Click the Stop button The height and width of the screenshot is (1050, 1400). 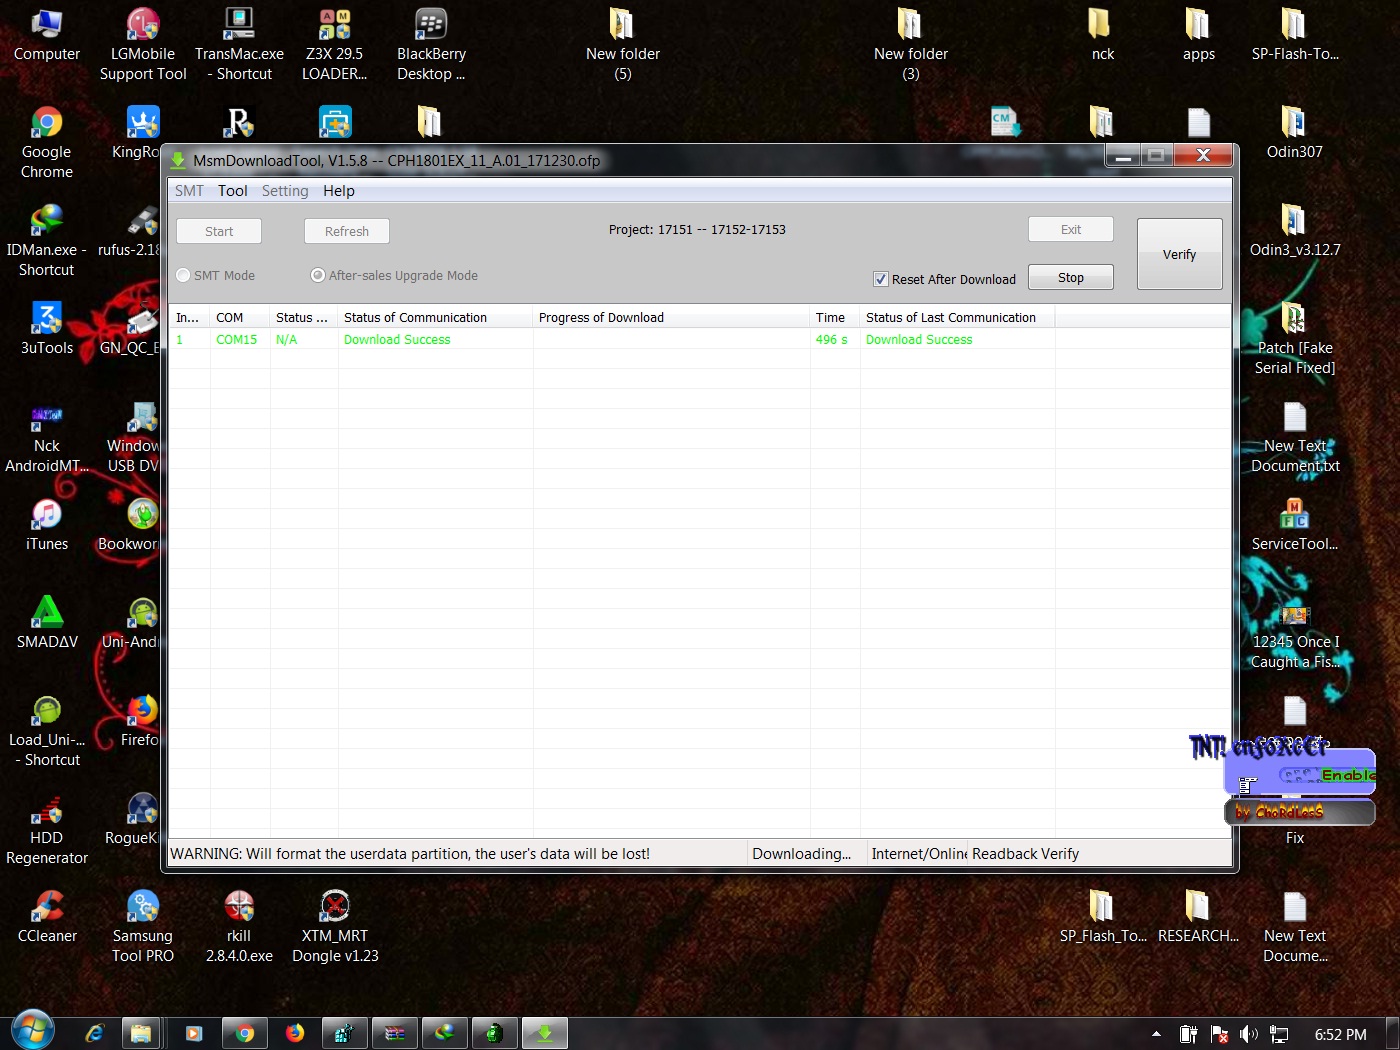1071,277
